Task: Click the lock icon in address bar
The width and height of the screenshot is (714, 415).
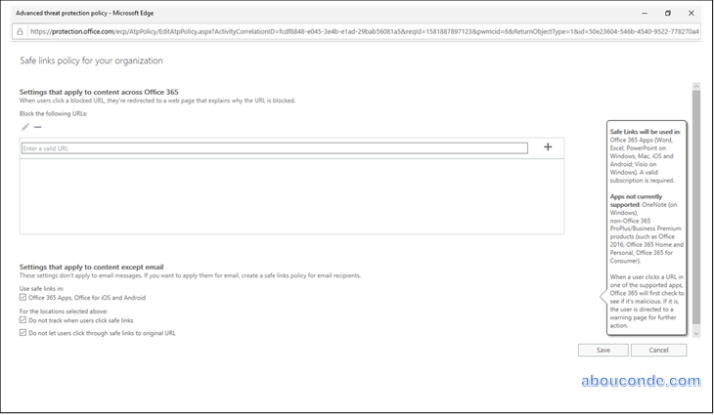Action: click(20, 31)
